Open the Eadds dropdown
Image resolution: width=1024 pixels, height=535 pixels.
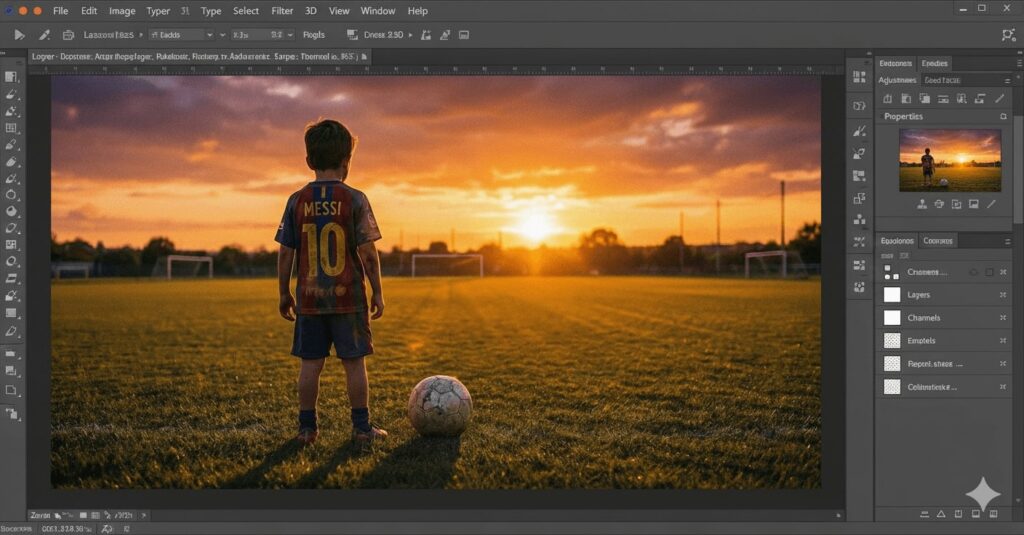(182, 35)
